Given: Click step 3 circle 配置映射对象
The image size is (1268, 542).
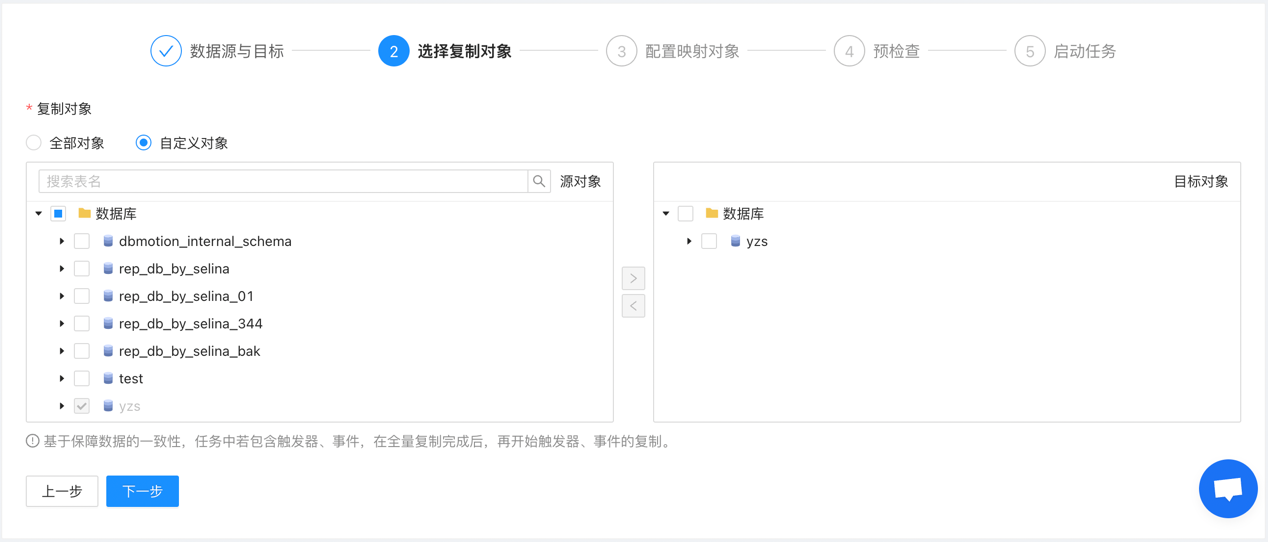Looking at the screenshot, I should click(x=622, y=51).
